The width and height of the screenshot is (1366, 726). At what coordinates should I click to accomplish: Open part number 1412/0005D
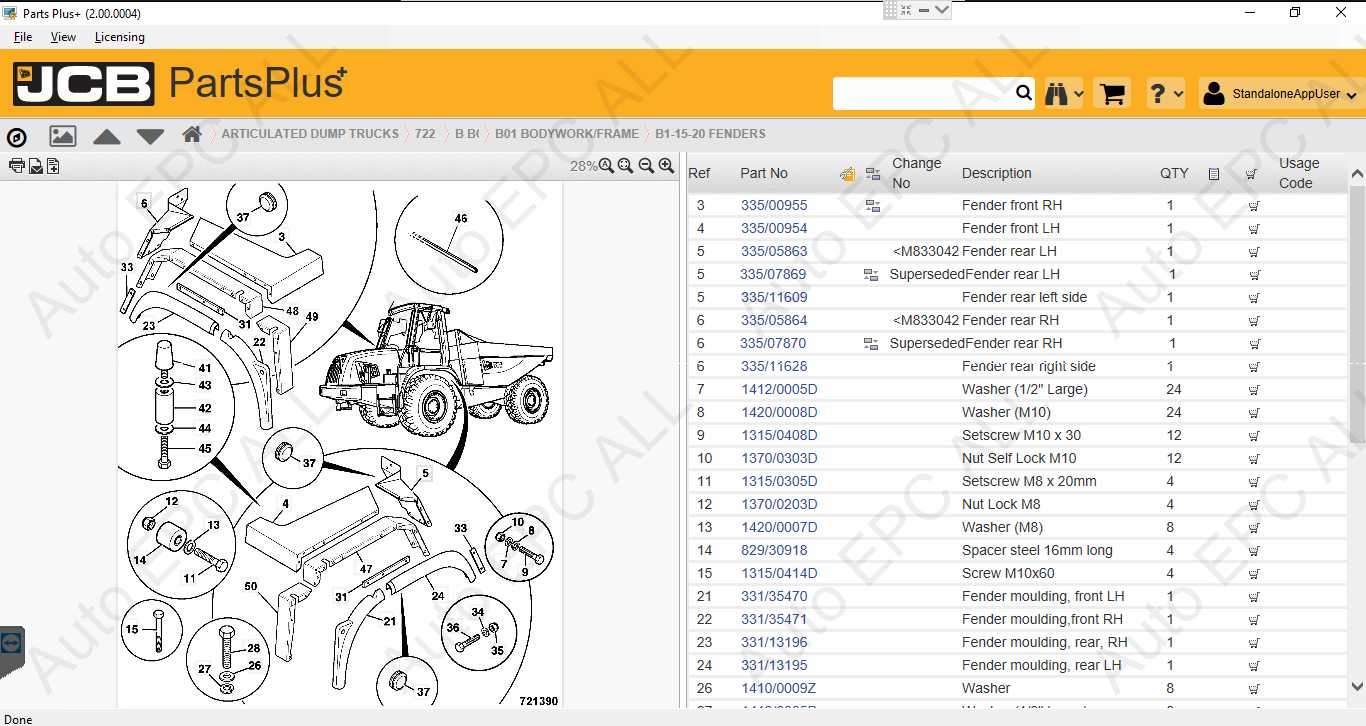pos(779,390)
